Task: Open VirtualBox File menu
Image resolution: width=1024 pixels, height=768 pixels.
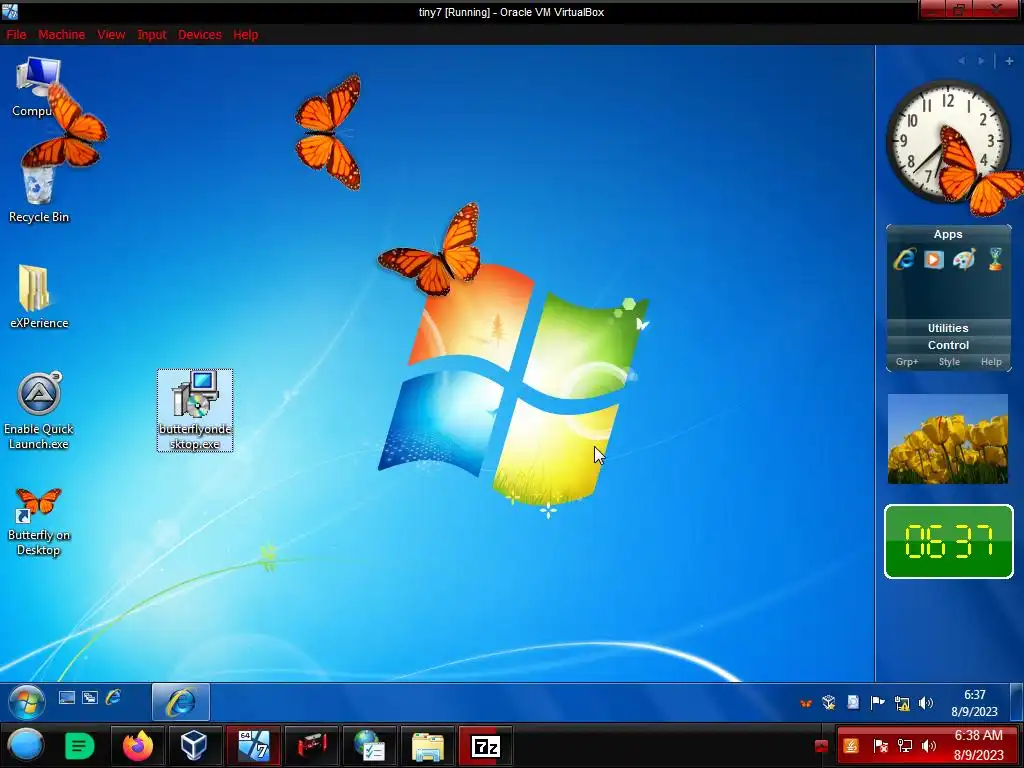Action: click(x=16, y=35)
